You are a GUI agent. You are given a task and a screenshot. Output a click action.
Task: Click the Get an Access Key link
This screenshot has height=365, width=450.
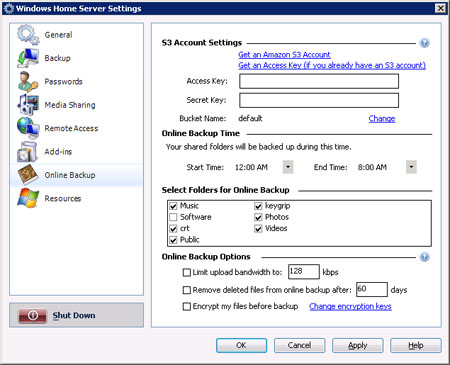point(332,65)
